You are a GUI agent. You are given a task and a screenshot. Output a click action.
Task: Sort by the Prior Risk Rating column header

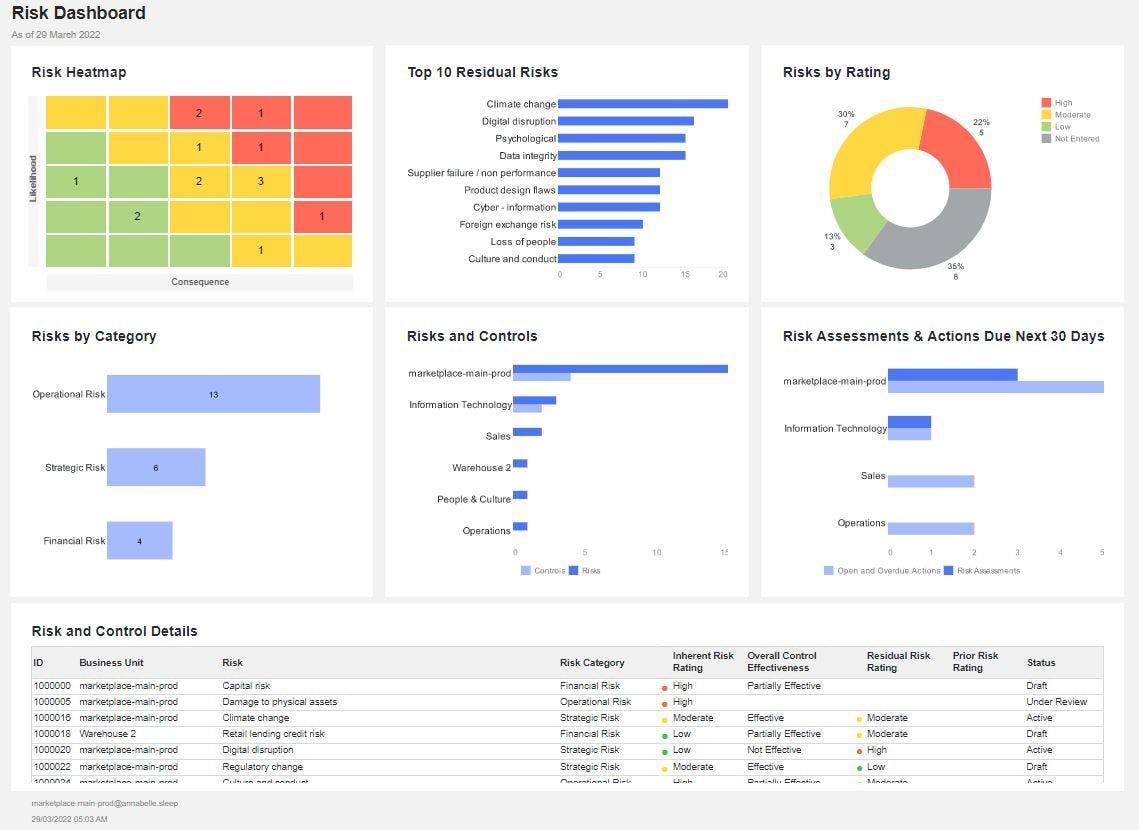pyautogui.click(x=976, y=662)
